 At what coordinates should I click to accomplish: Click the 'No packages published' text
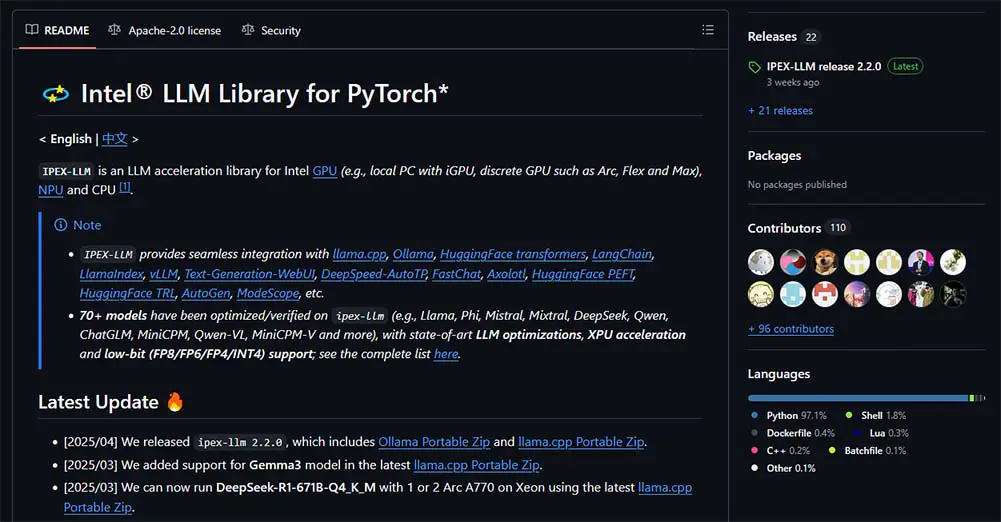pos(797,184)
